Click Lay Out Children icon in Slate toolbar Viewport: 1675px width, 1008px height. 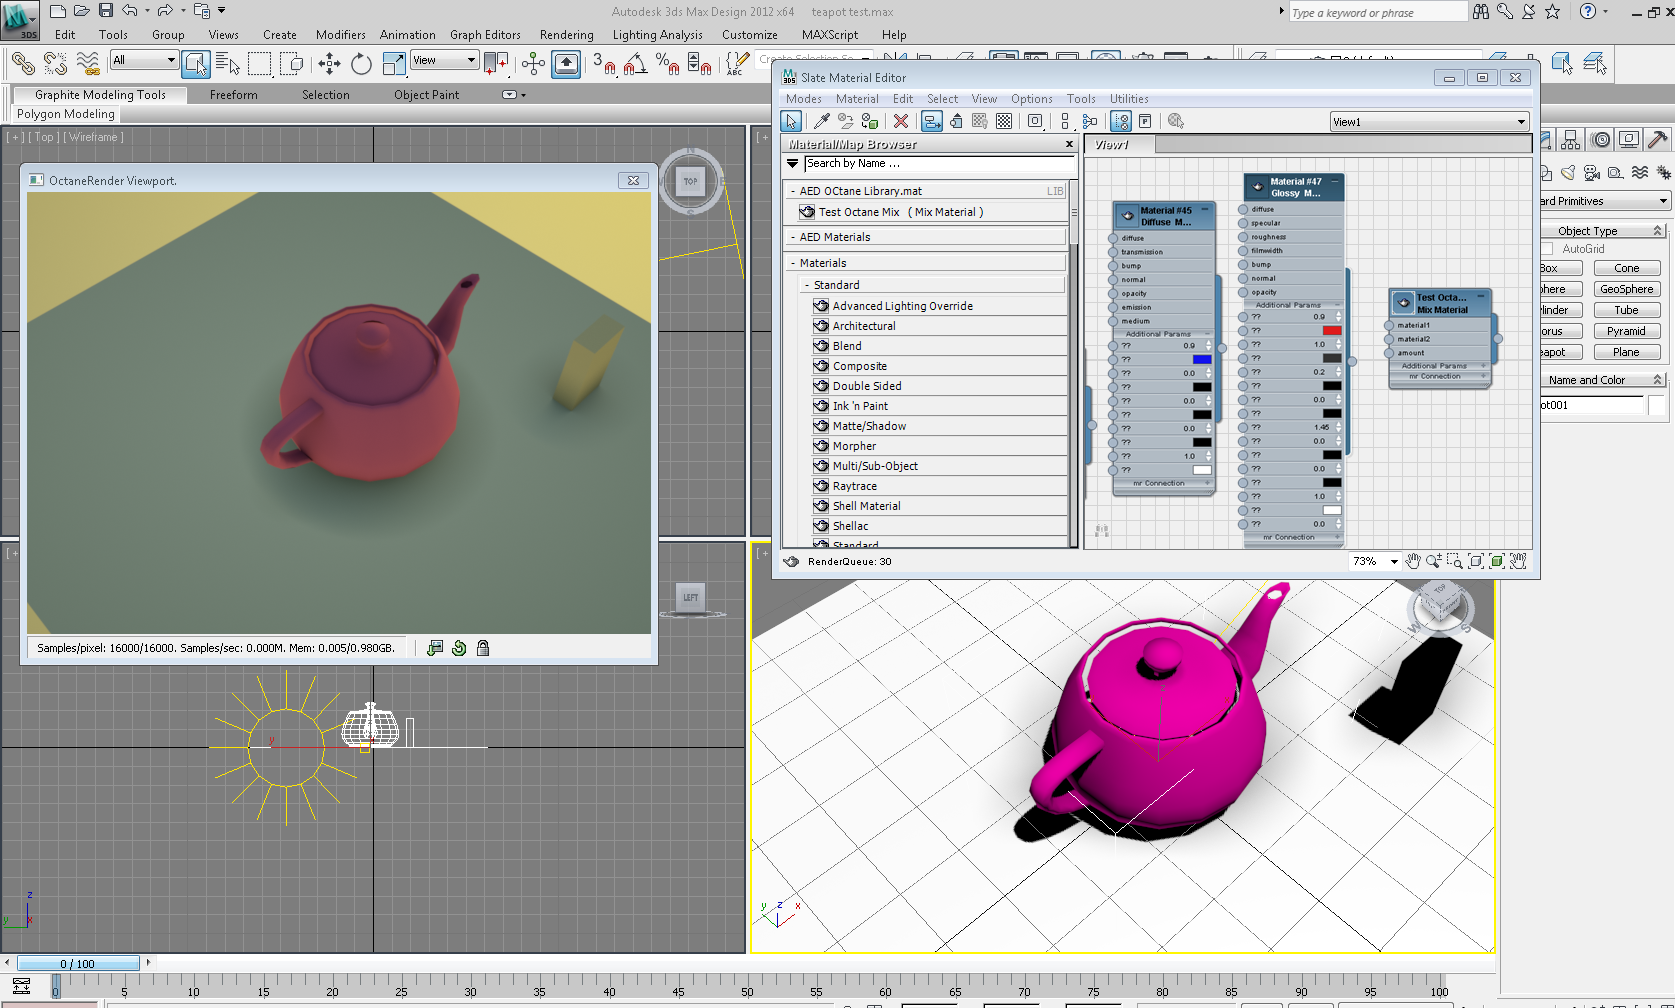coord(1090,121)
